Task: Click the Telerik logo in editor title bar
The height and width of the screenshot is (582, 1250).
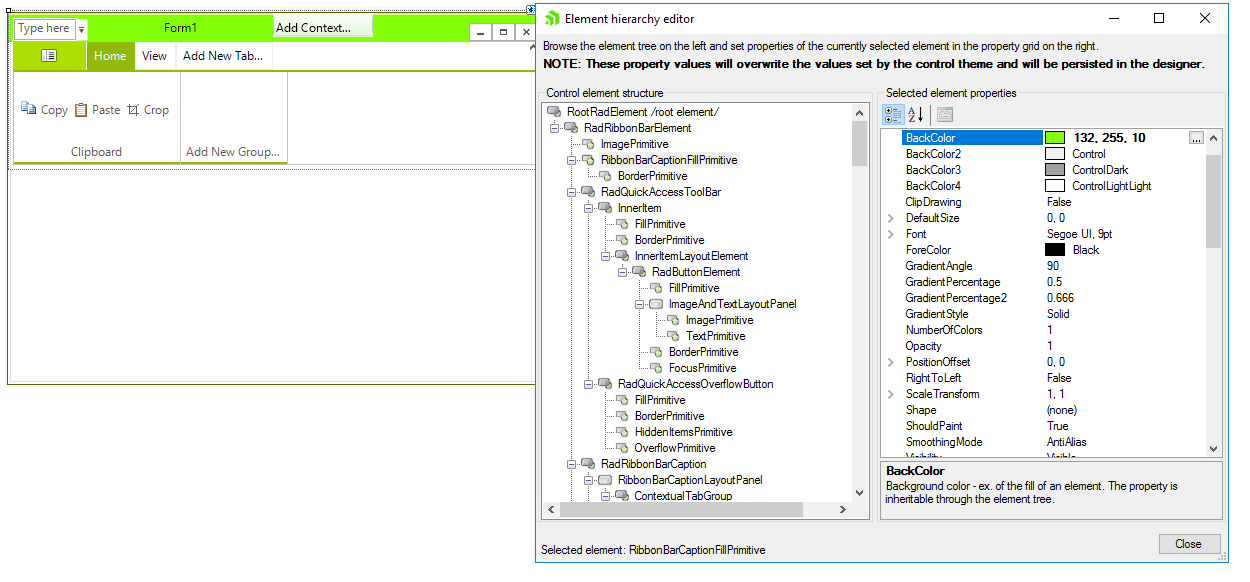Action: coord(552,18)
